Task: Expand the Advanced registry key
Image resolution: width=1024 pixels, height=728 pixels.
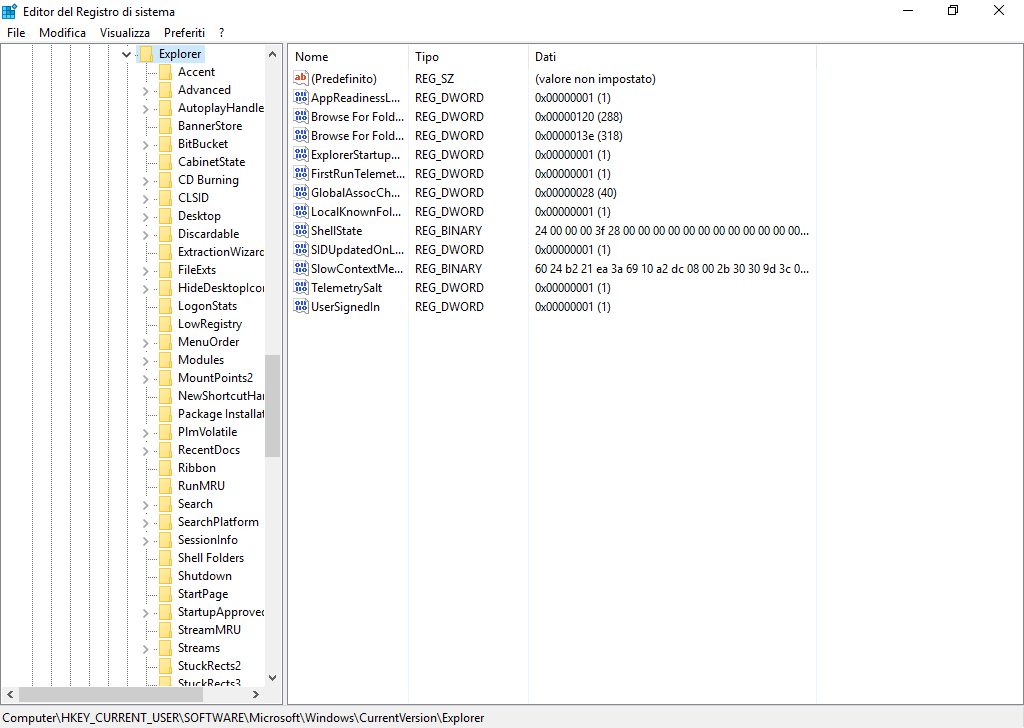Action: 146,90
